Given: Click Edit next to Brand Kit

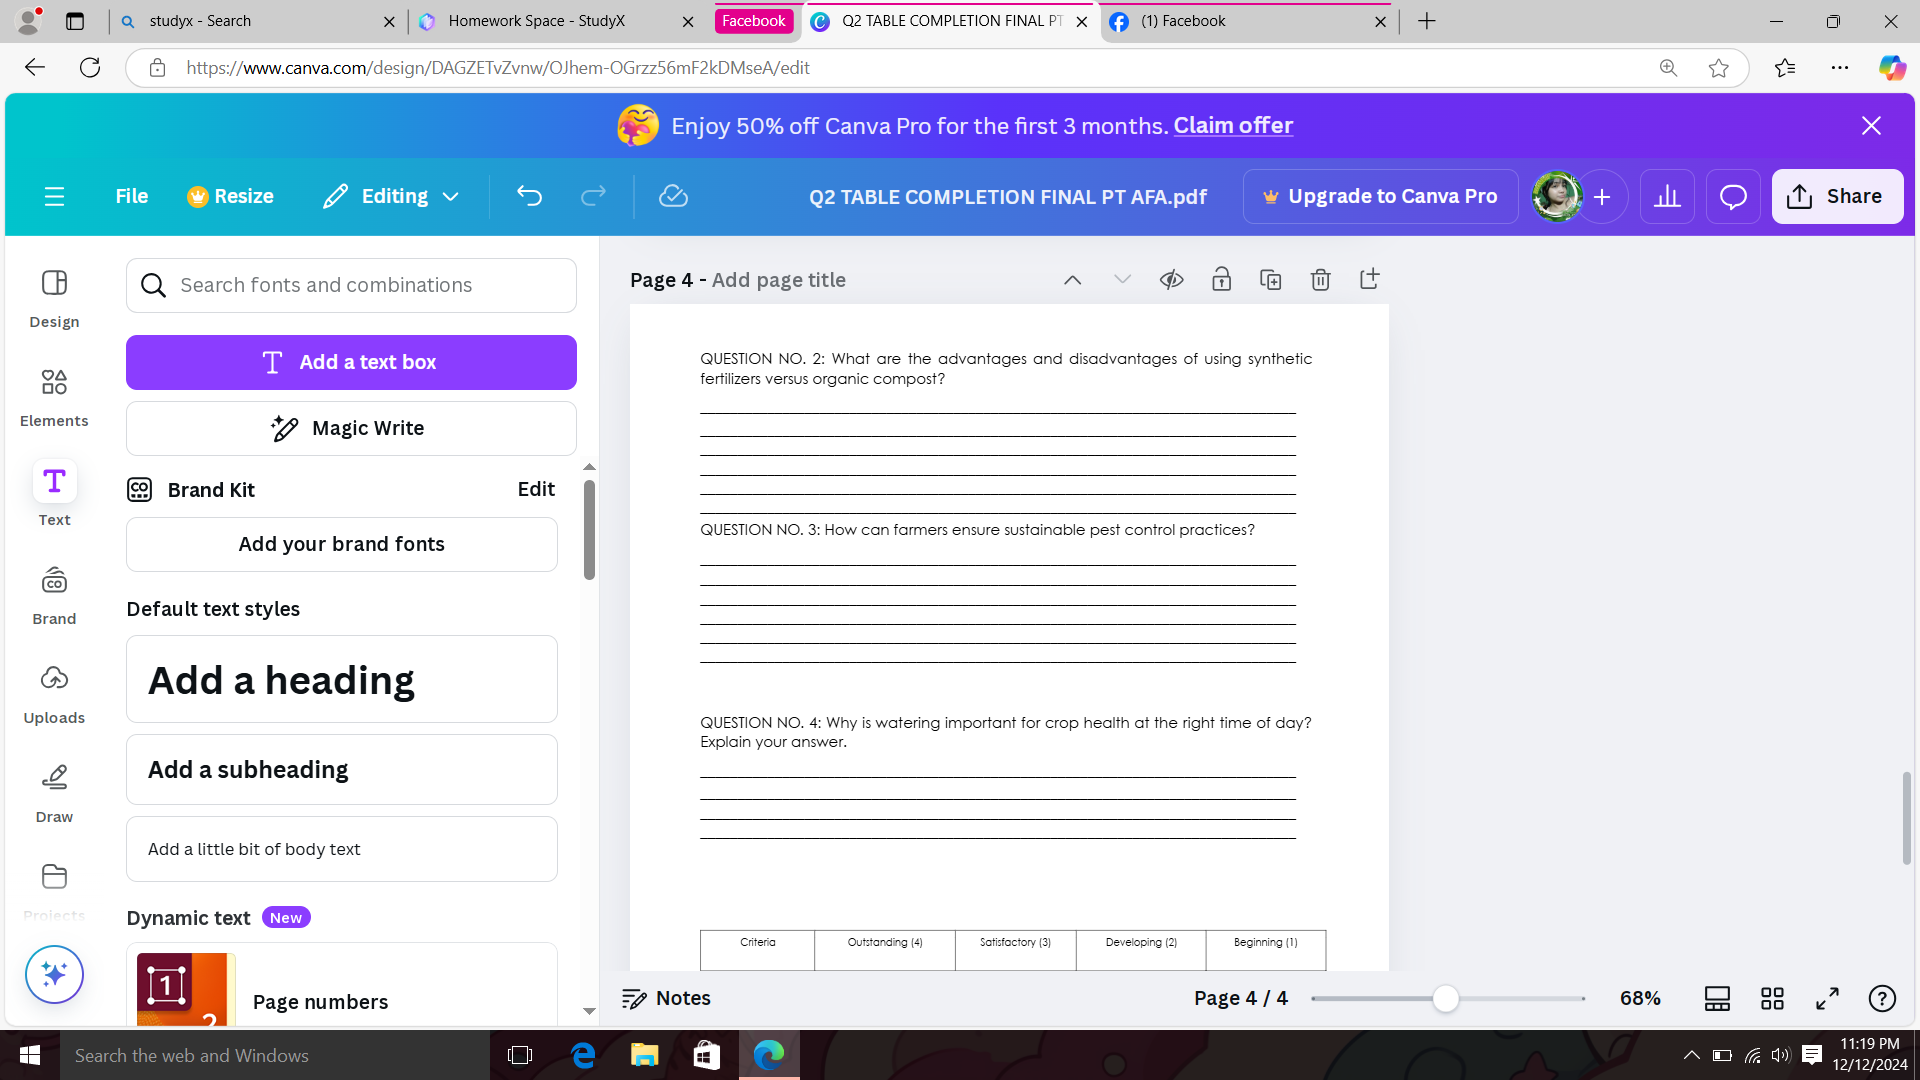Looking at the screenshot, I should coord(536,489).
